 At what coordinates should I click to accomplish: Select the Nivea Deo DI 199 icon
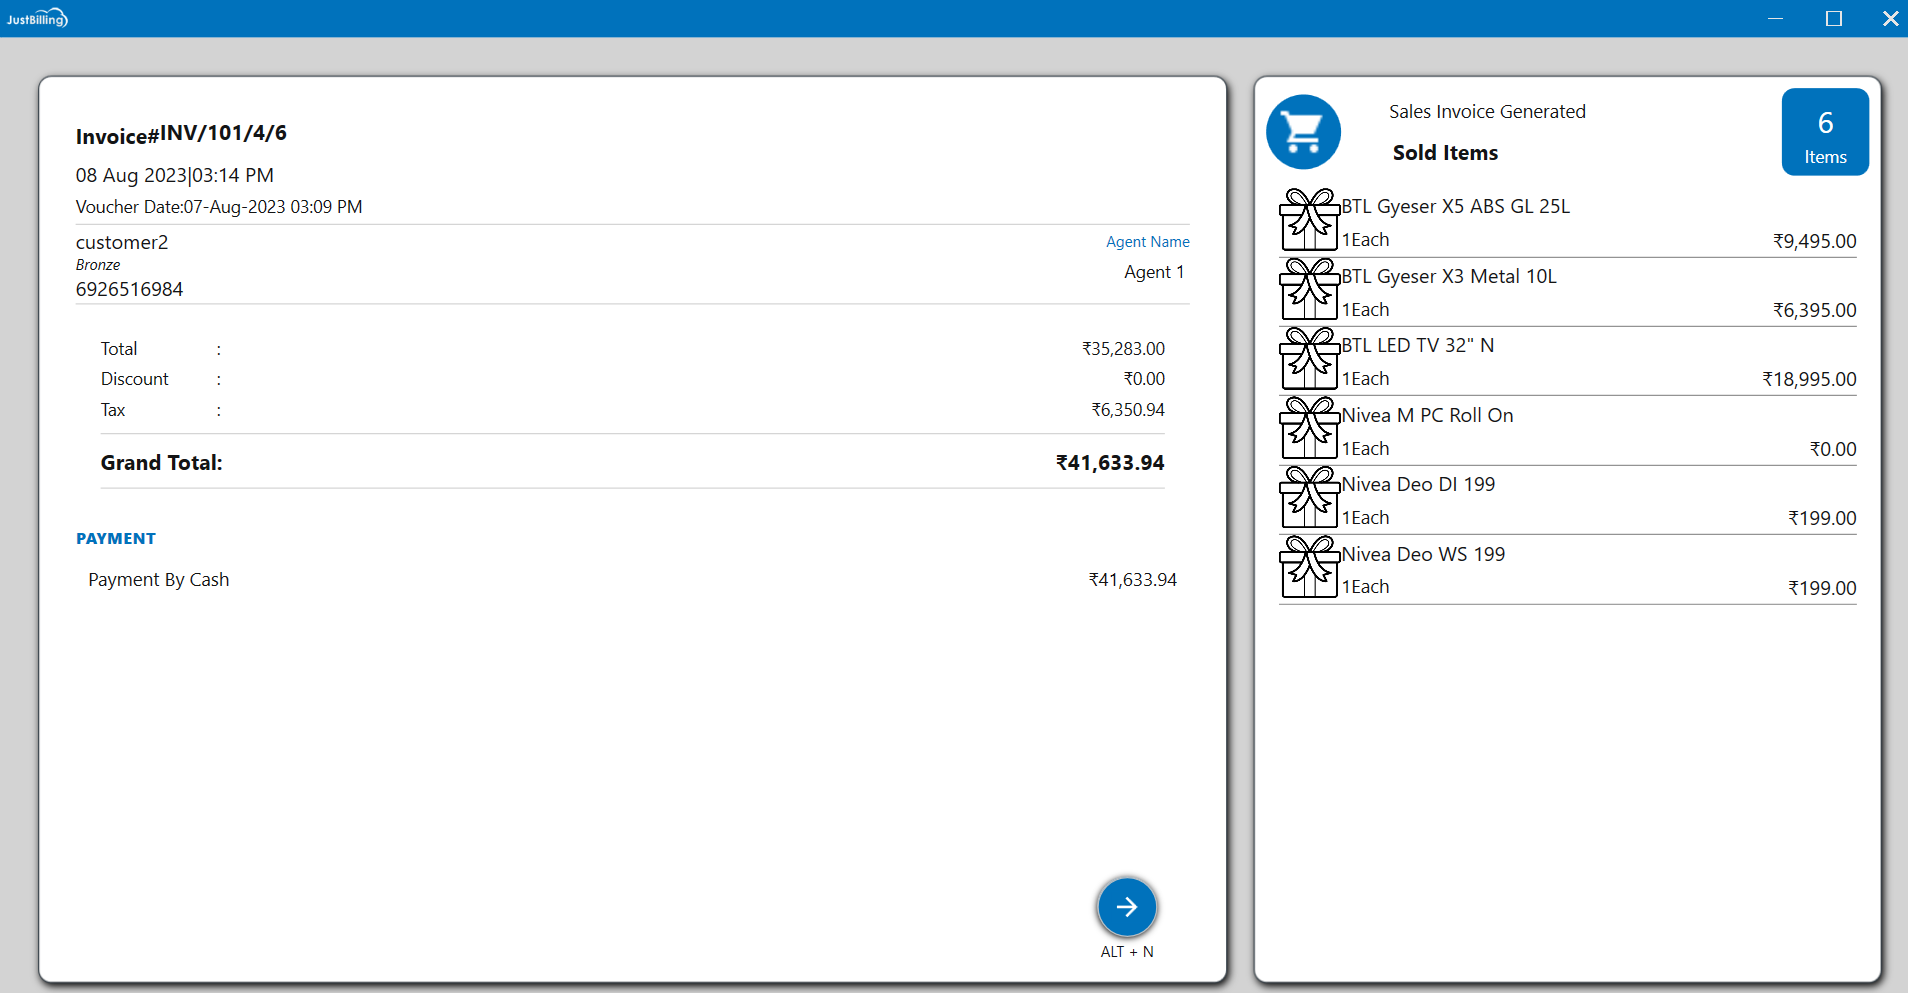(1308, 498)
